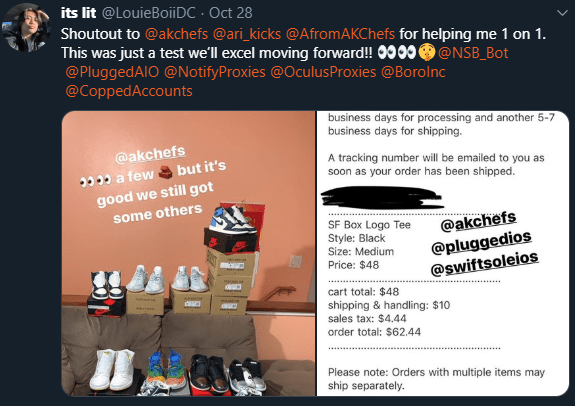Screen dimensions: 575x406
Task: Open the @CoppedAccounts mention link
Action: click(129, 91)
